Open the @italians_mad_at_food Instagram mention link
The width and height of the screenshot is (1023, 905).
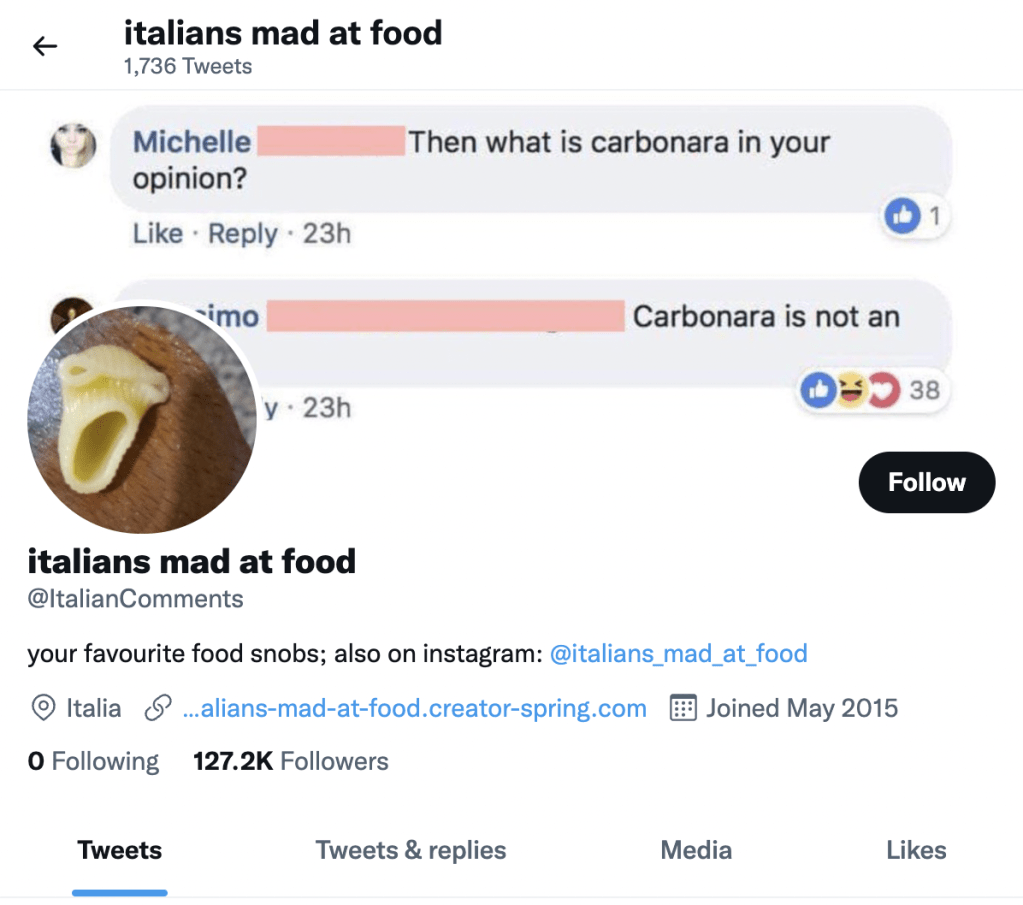(x=678, y=654)
